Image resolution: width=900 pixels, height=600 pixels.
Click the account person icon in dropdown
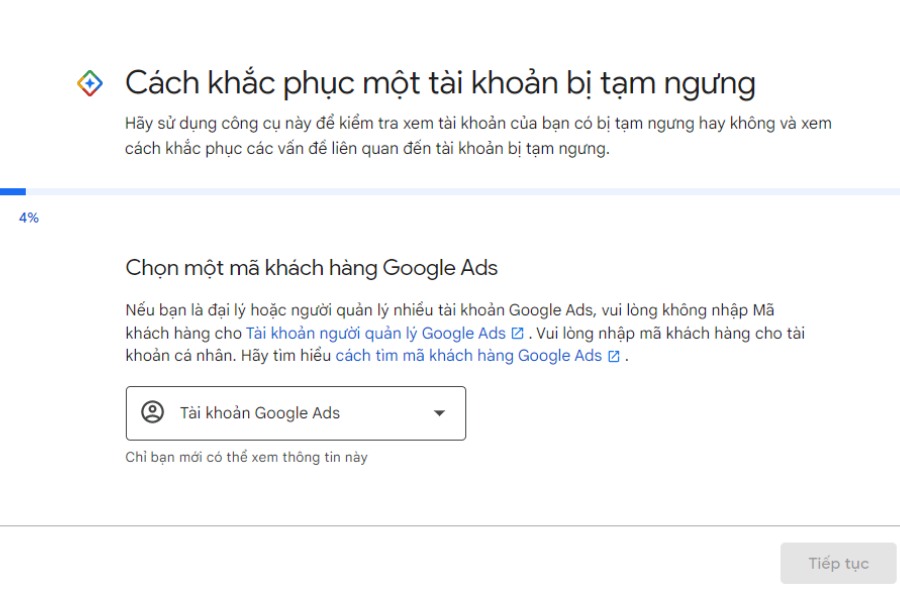153,412
